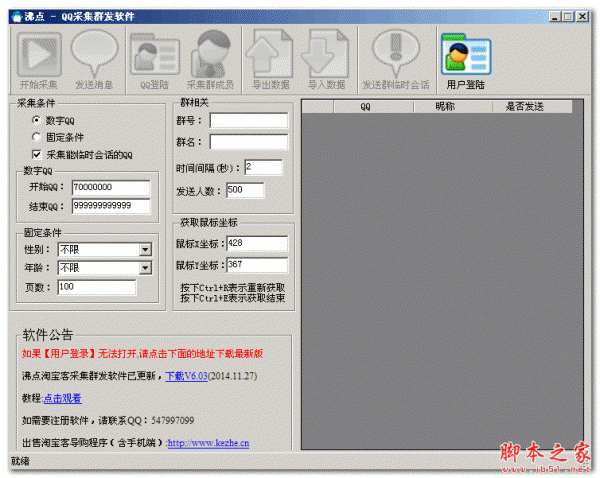Screen dimensions: 600x478
Task: Minimize the window
Action: click(554, 16)
